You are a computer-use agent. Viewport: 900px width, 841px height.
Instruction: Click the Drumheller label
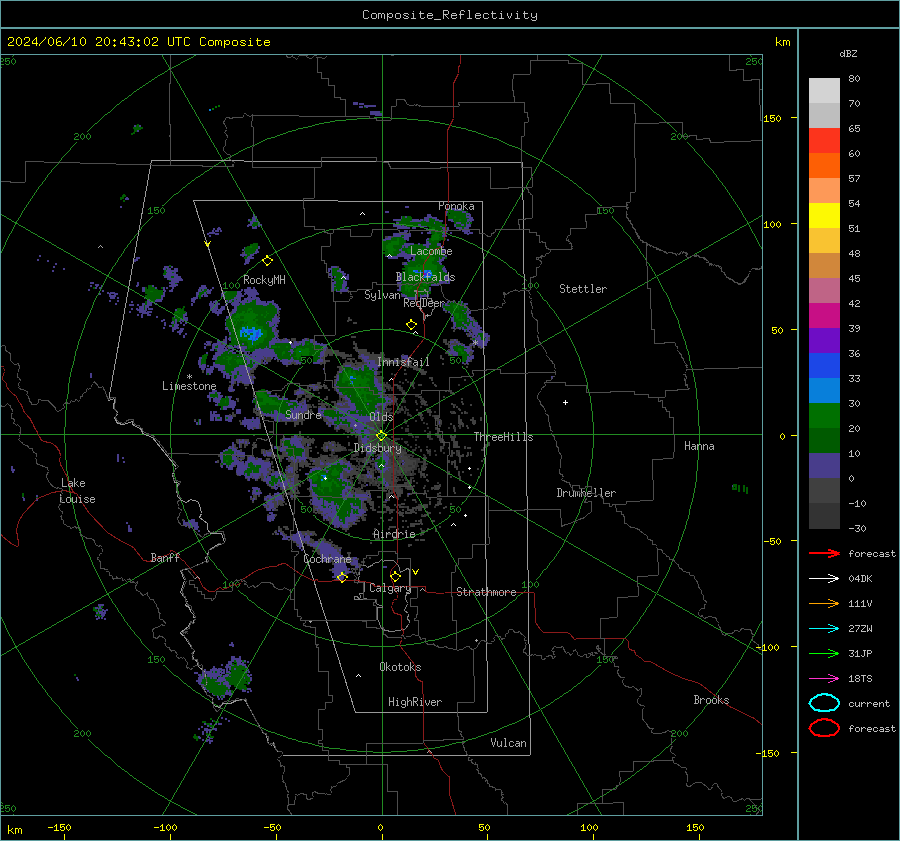[x=586, y=493]
